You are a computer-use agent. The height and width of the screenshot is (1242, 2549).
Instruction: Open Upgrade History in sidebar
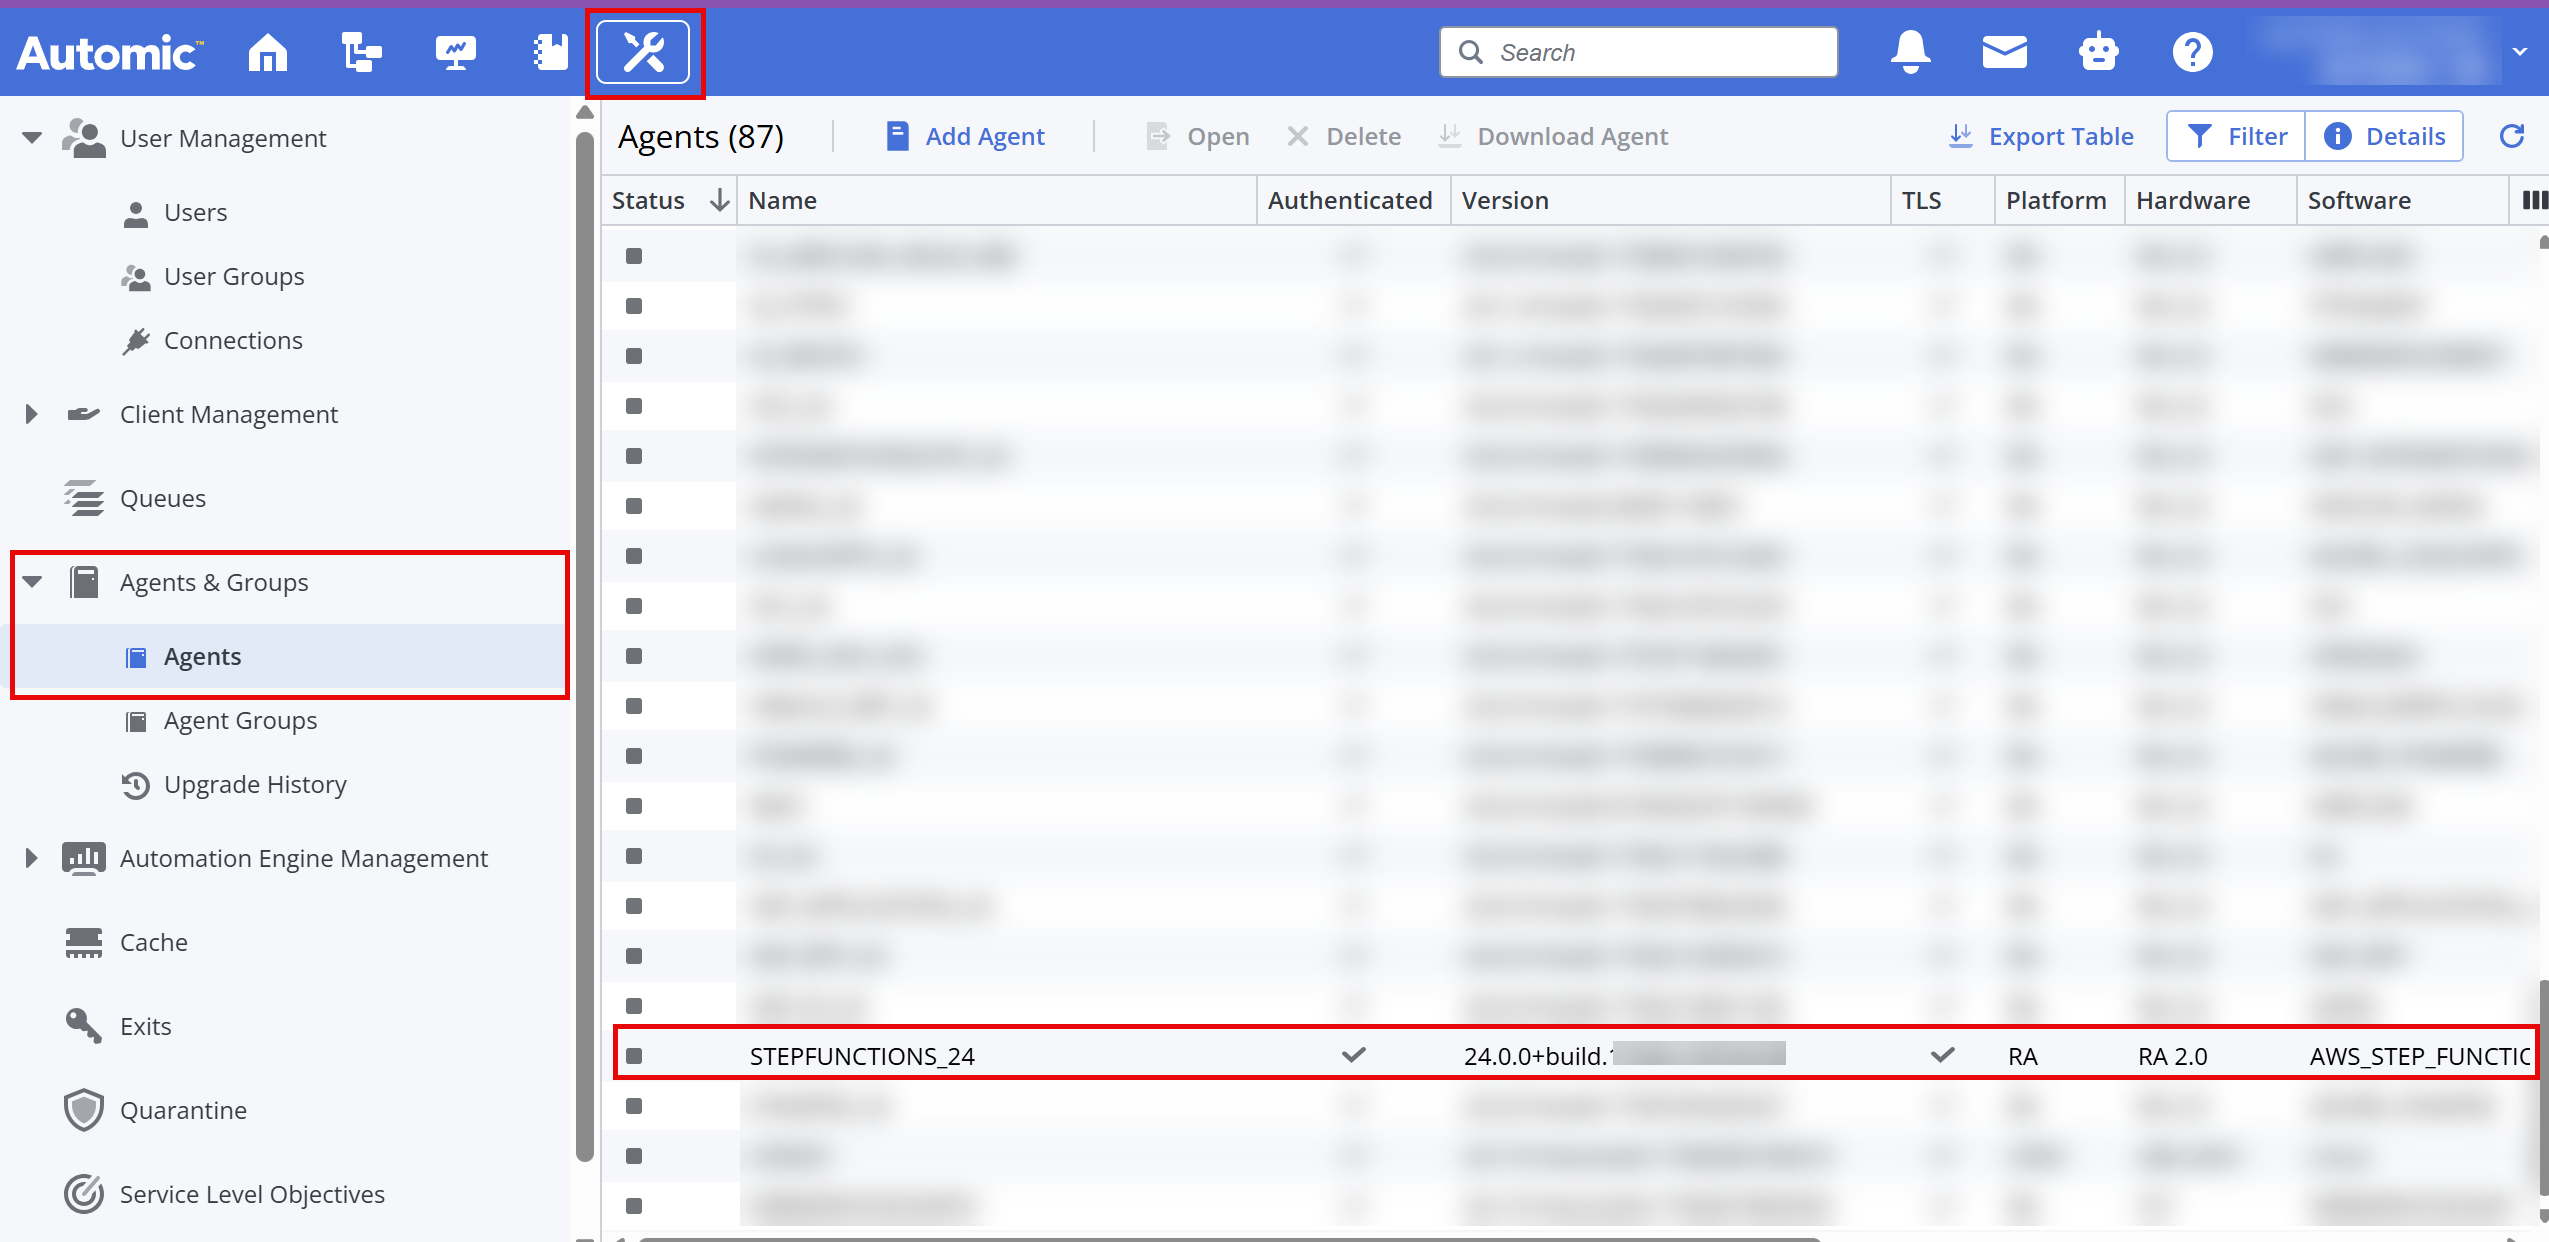[255, 784]
